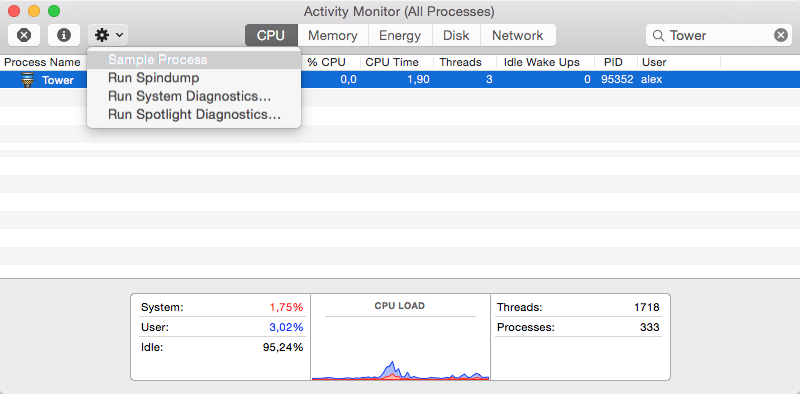Switch to the Energy tab
This screenshot has width=800, height=394.
pos(400,35)
